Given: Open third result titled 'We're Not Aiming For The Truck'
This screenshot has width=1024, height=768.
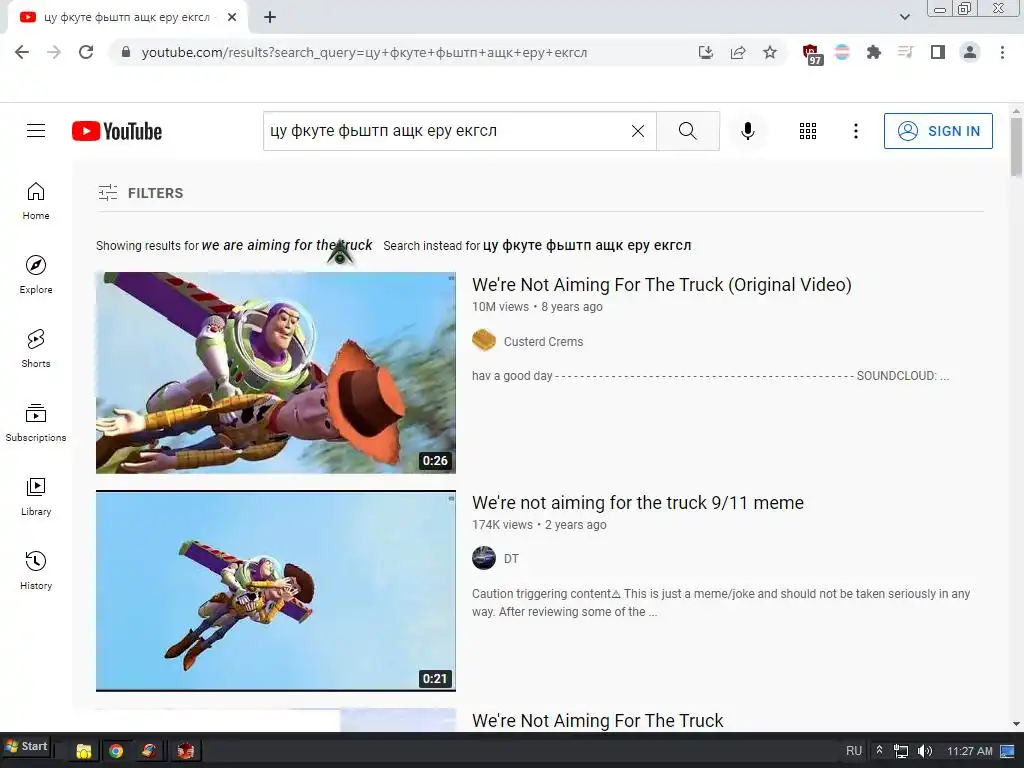Looking at the screenshot, I should pos(598,720).
